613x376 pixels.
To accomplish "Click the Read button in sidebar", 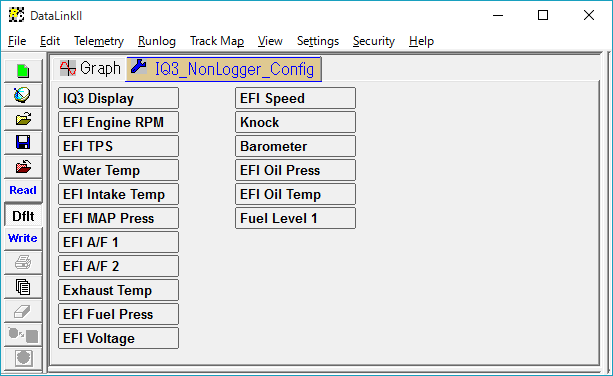I will 23,190.
